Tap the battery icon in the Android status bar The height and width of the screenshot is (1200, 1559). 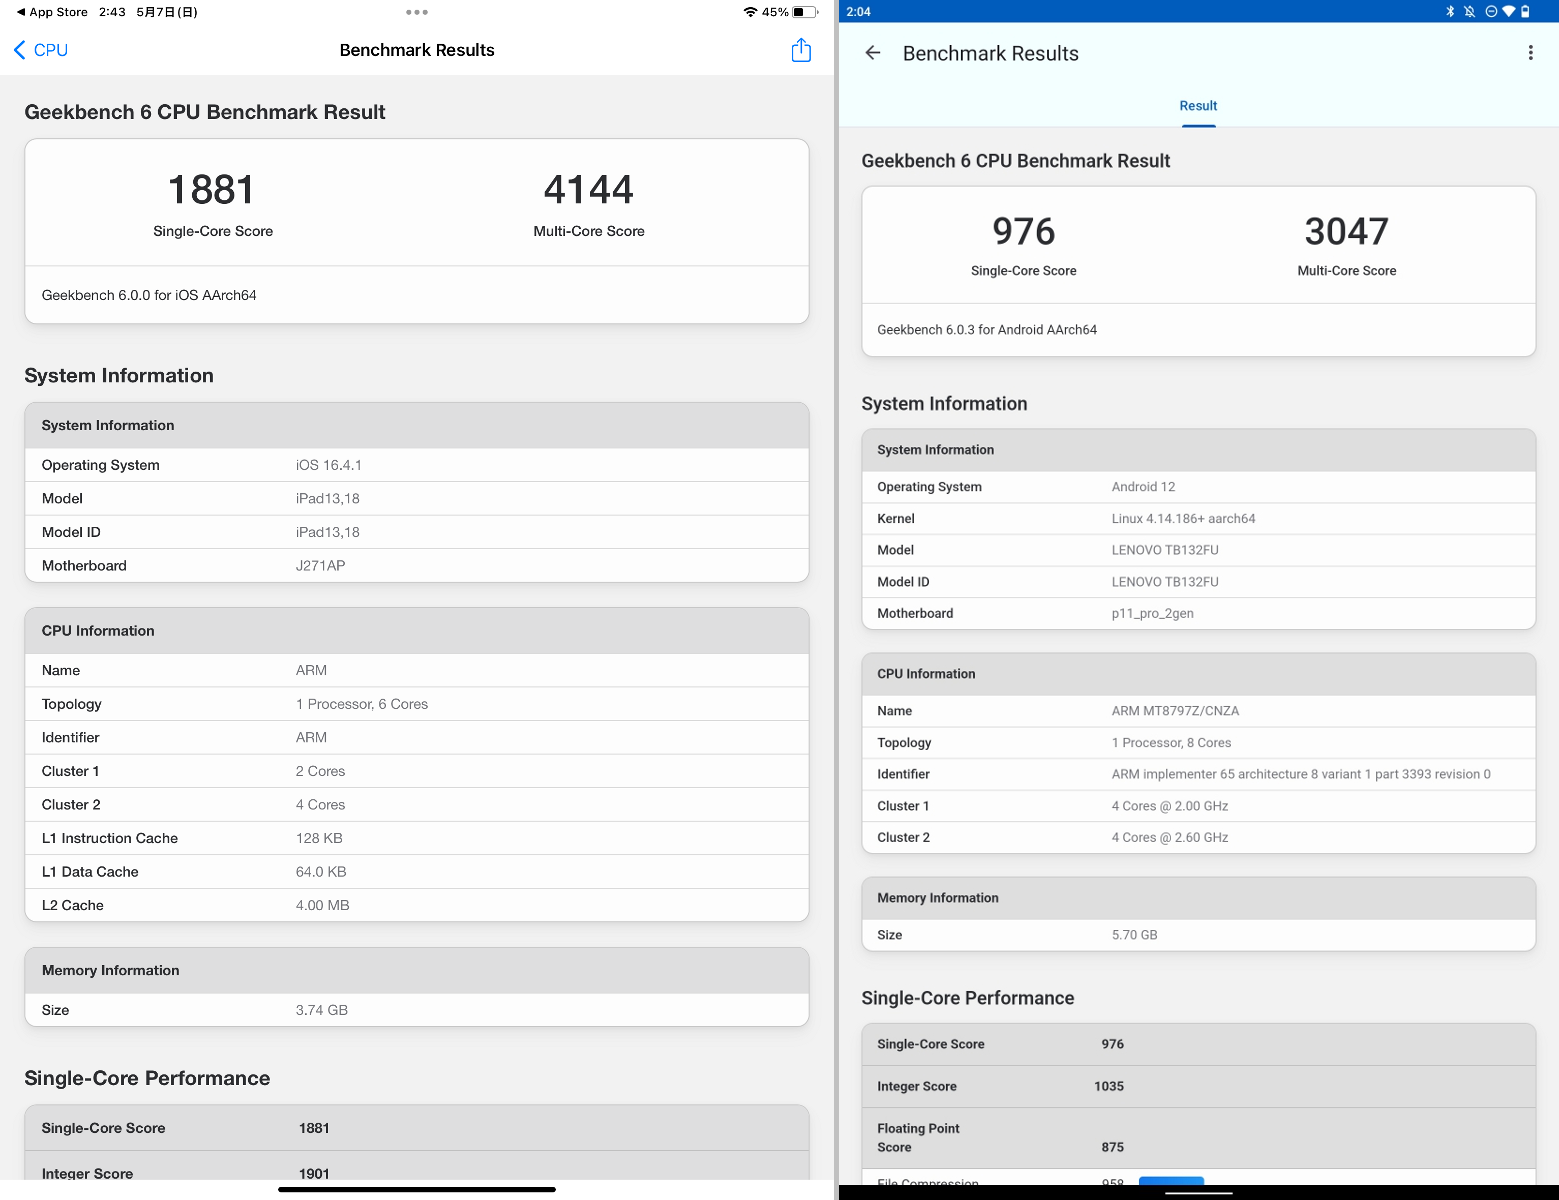click(1524, 11)
